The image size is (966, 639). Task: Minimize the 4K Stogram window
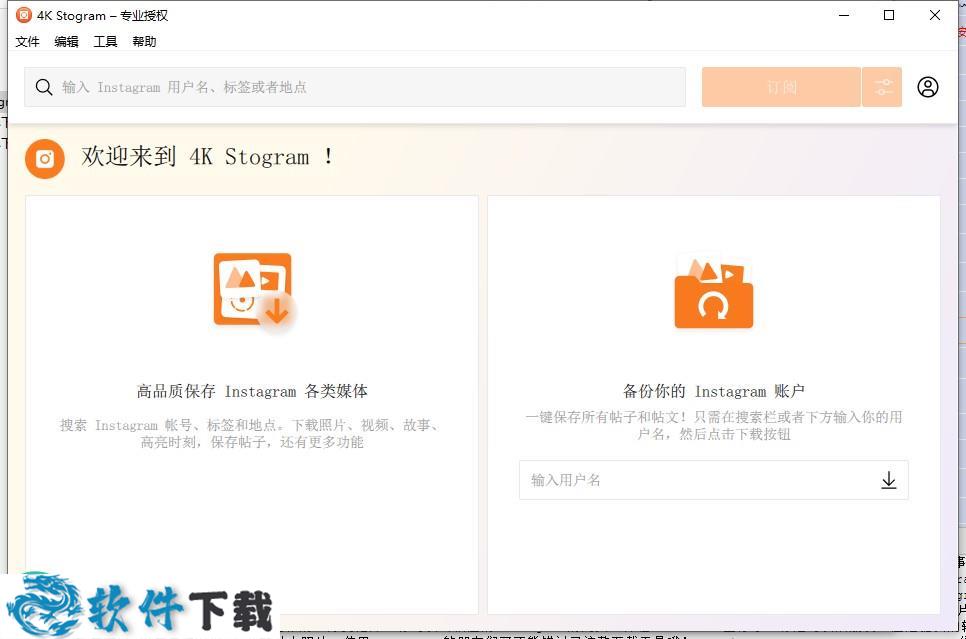(844, 15)
